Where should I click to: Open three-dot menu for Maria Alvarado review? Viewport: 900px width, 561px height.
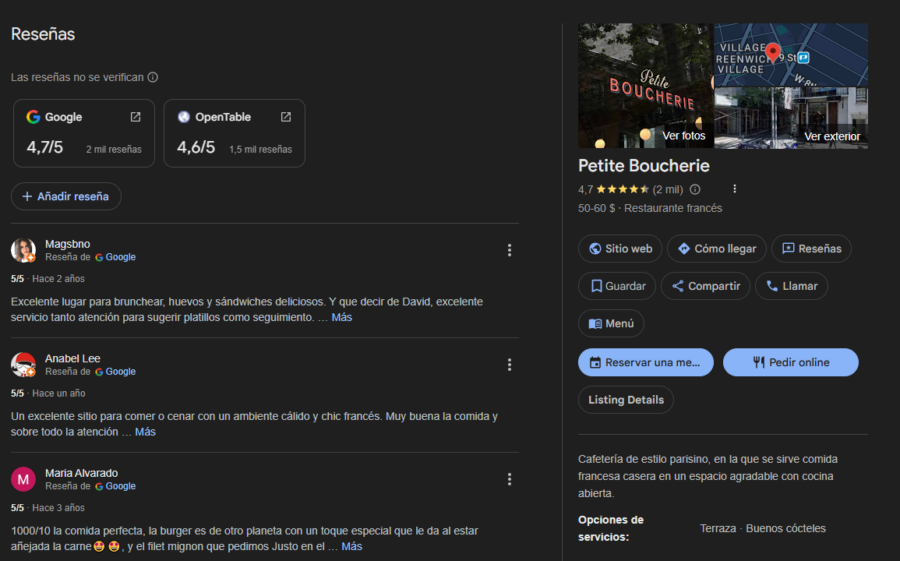[x=509, y=479]
